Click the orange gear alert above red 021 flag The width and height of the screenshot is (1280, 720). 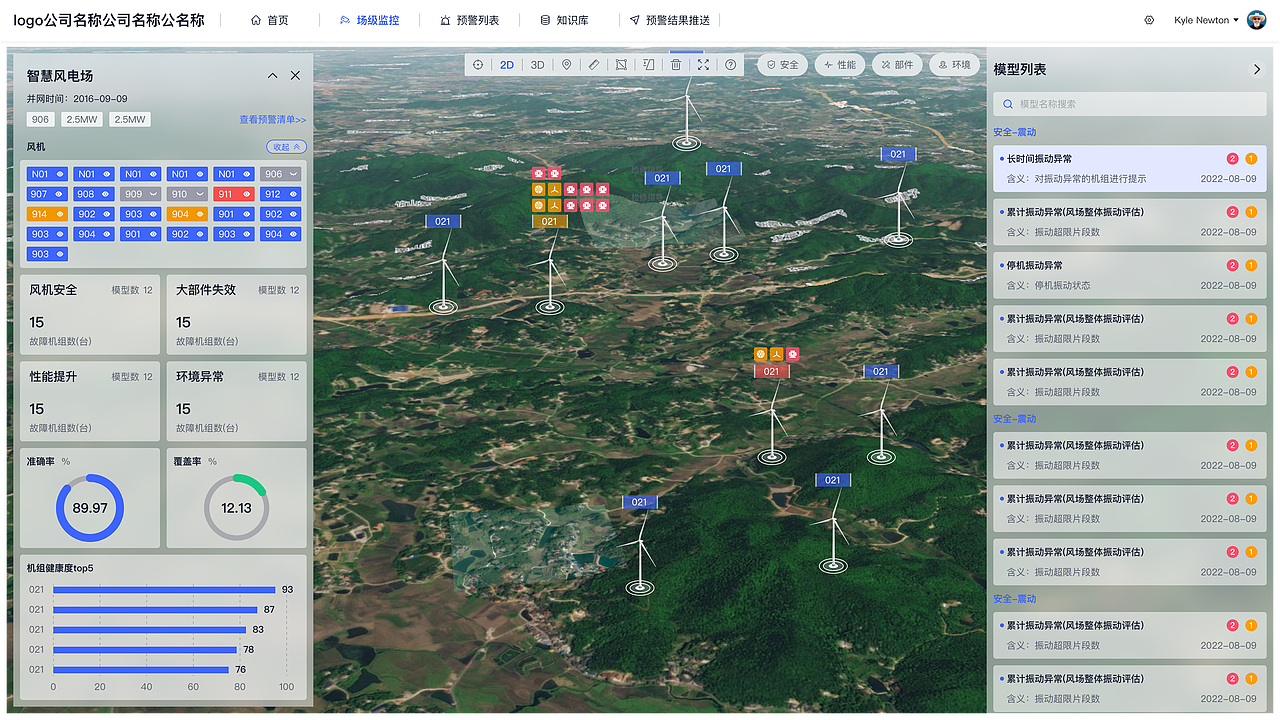pyautogui.click(x=761, y=354)
